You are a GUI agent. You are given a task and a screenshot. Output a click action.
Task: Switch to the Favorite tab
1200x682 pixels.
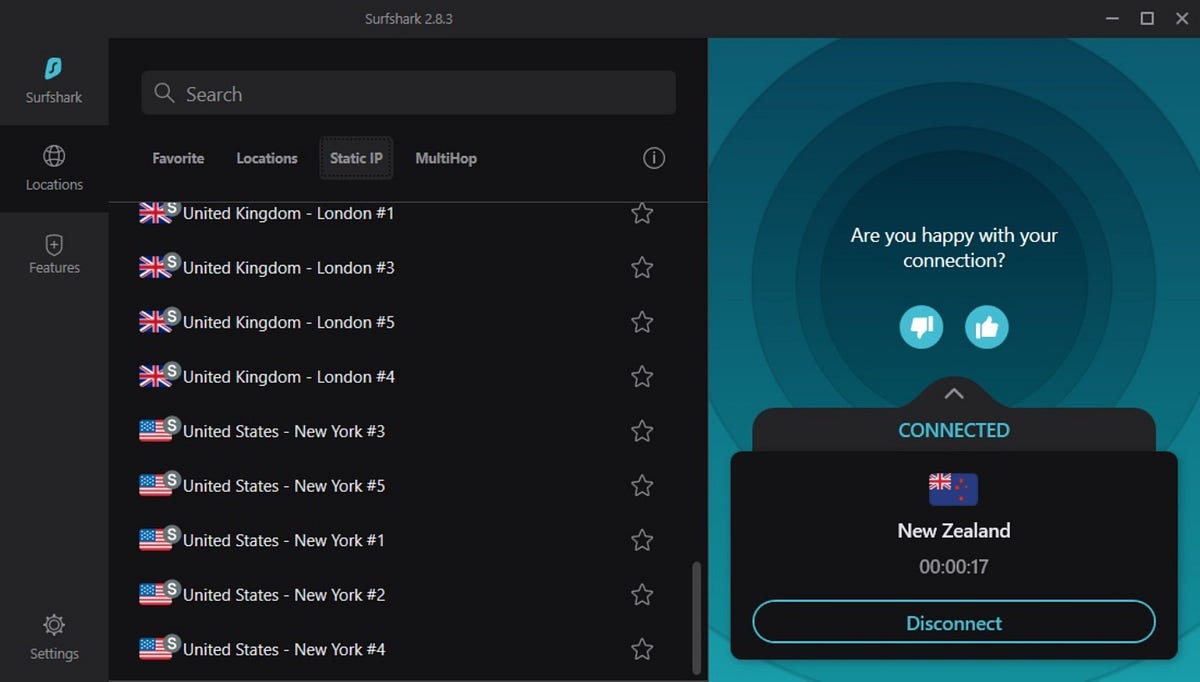coord(178,158)
